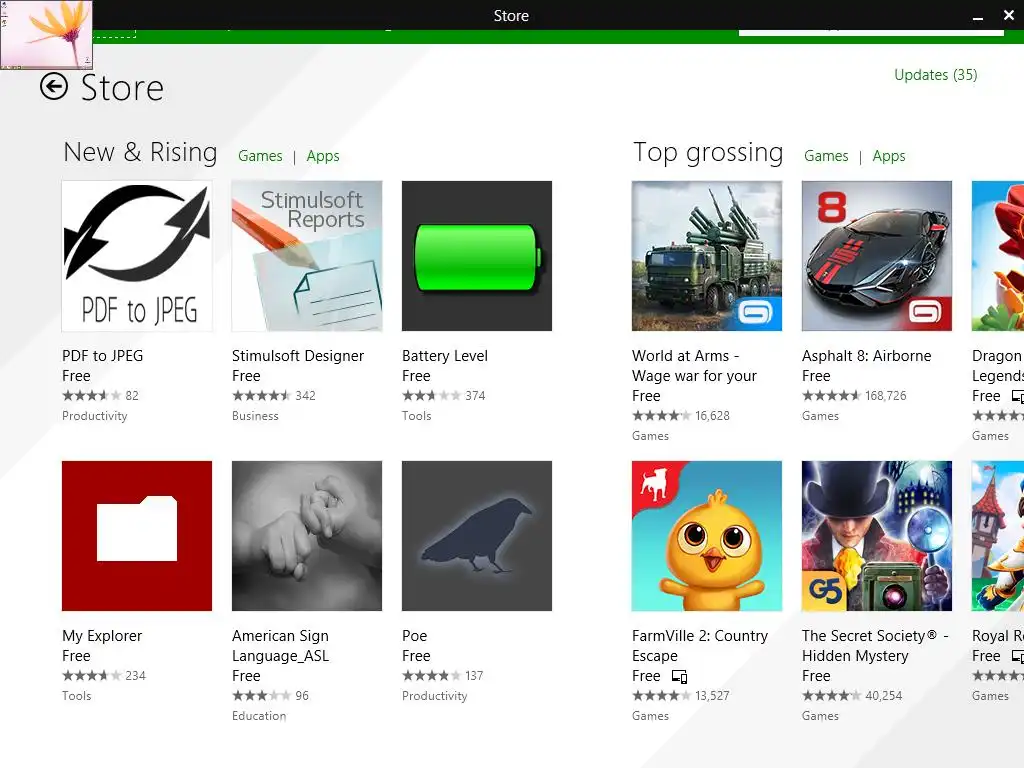
Task: Click the 'Stimulsoft Designer' app title
Action: 298,356
